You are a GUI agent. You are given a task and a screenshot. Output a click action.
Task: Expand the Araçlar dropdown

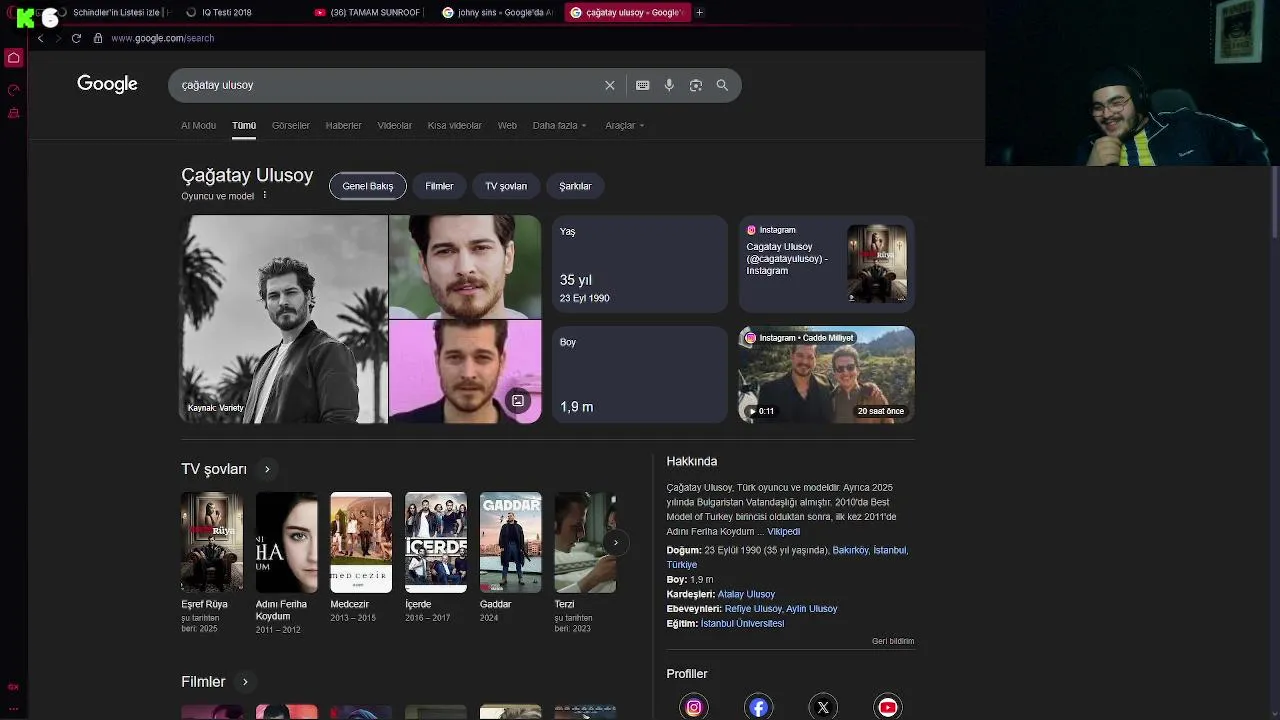(x=624, y=125)
